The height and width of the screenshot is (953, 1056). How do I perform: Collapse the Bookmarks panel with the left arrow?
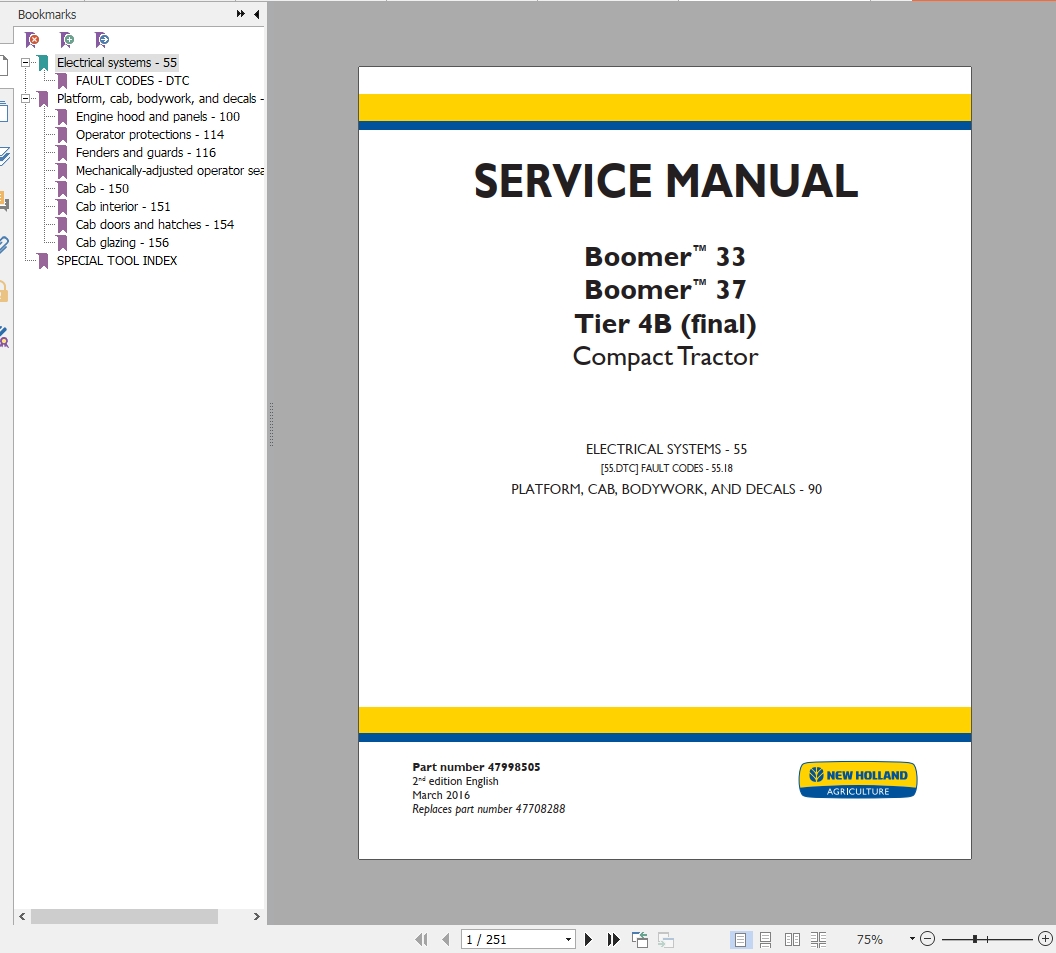pyautogui.click(x=257, y=13)
